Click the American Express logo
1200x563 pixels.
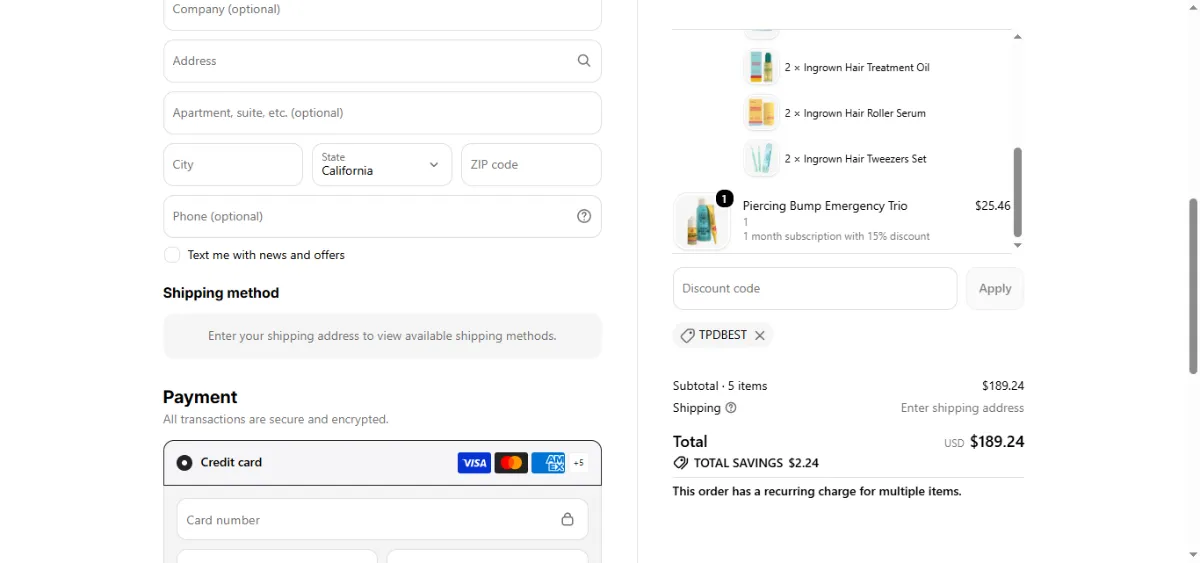[548, 463]
